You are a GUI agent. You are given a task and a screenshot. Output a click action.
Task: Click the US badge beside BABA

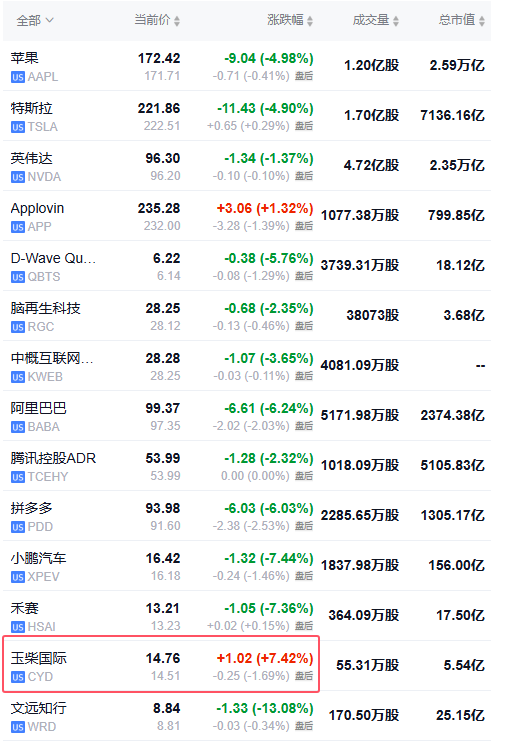pyautogui.click(x=18, y=427)
